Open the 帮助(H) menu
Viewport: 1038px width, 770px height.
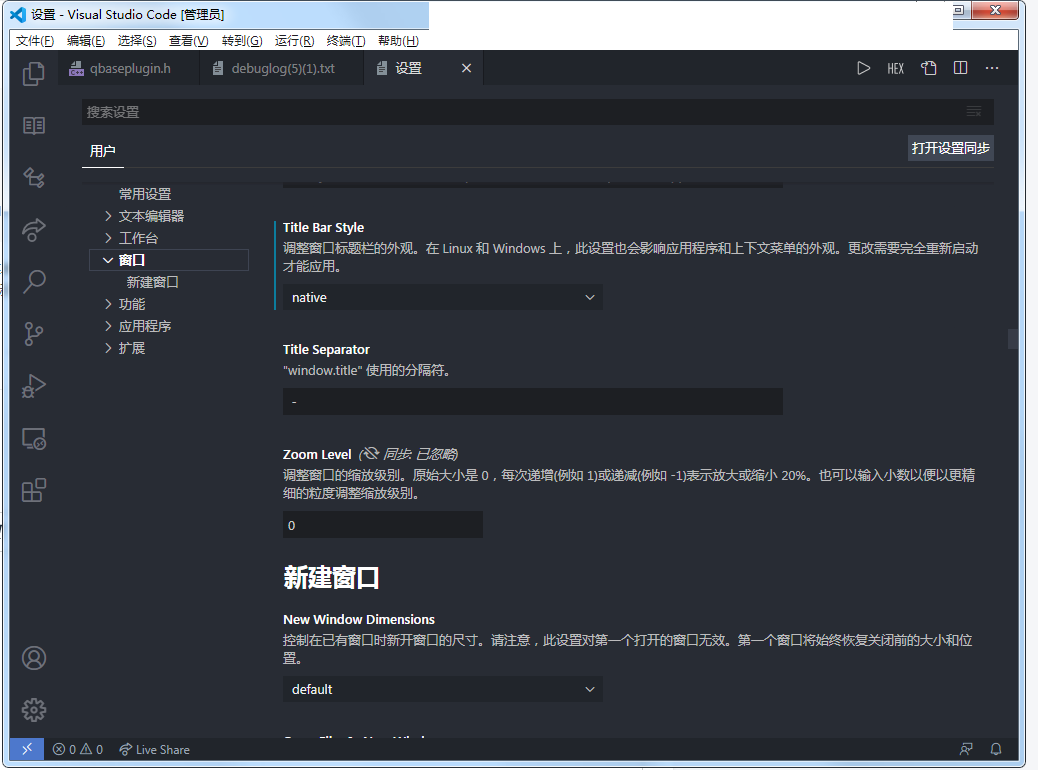(x=398, y=41)
